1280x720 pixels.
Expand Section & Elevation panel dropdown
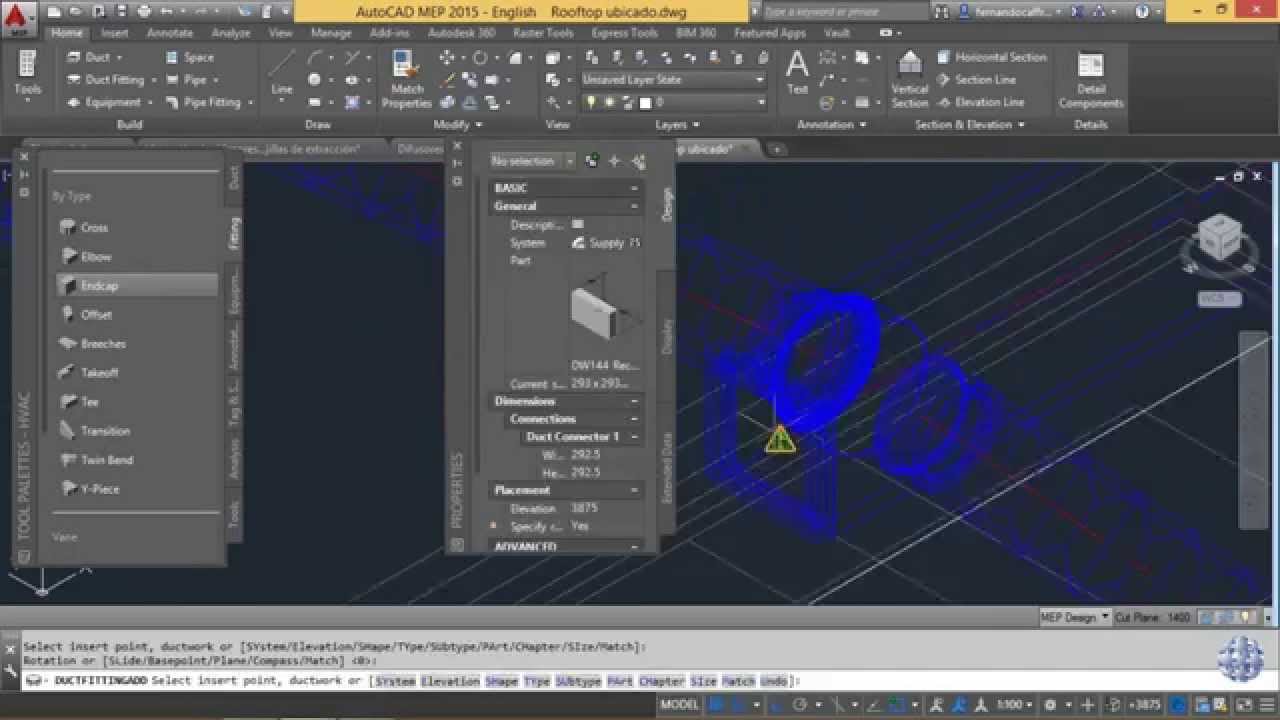(x=970, y=125)
